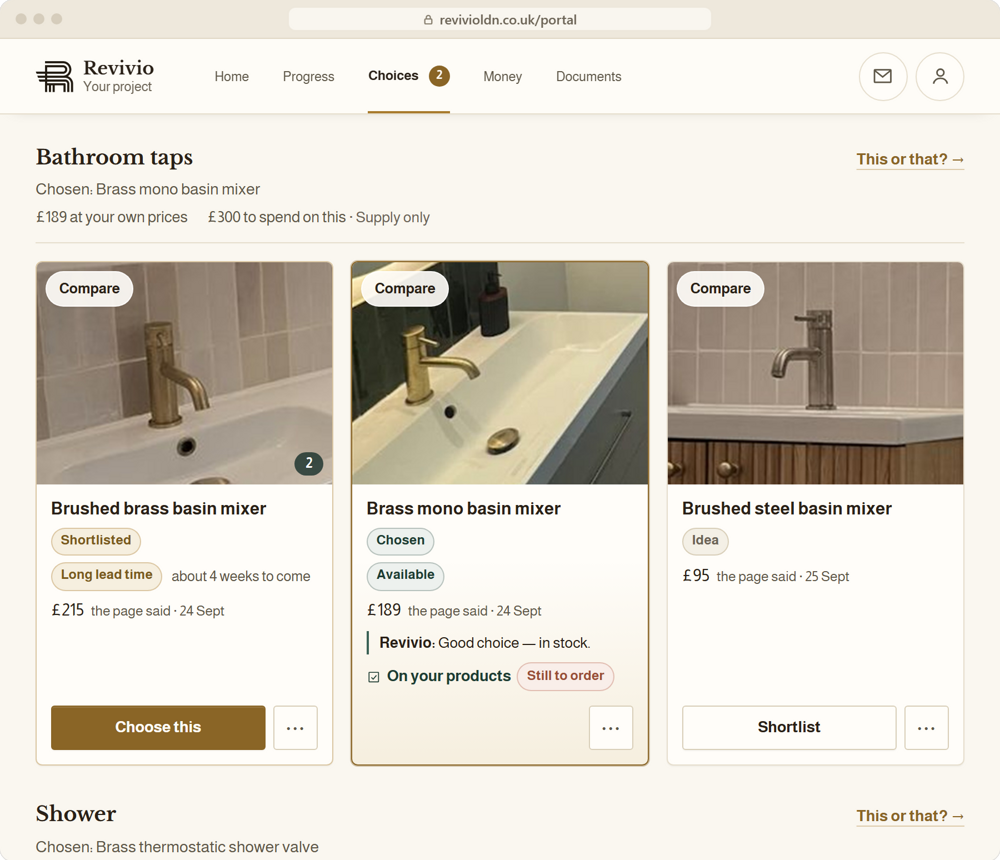Click the Revivio logo mark
1000x860 pixels.
pyautogui.click(x=55, y=77)
